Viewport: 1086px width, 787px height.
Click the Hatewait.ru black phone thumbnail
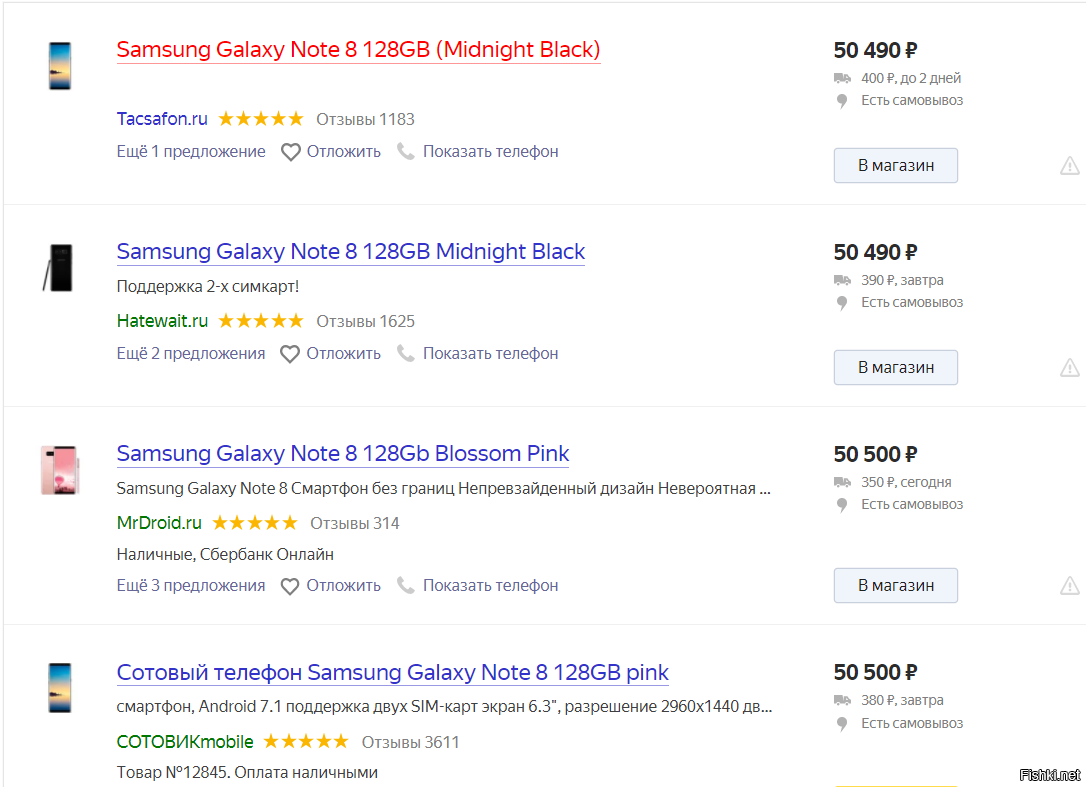(58, 267)
